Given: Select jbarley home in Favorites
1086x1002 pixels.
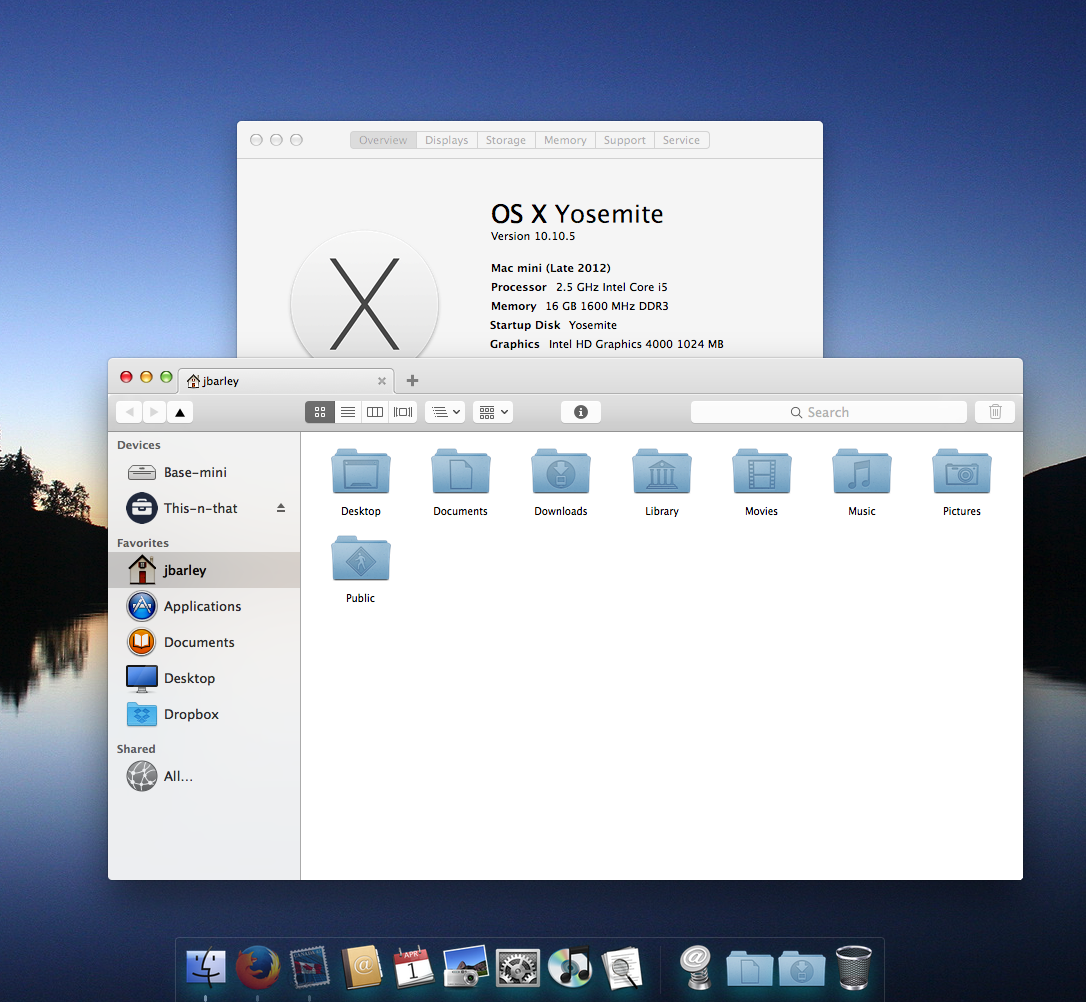Looking at the screenshot, I should click(x=204, y=570).
